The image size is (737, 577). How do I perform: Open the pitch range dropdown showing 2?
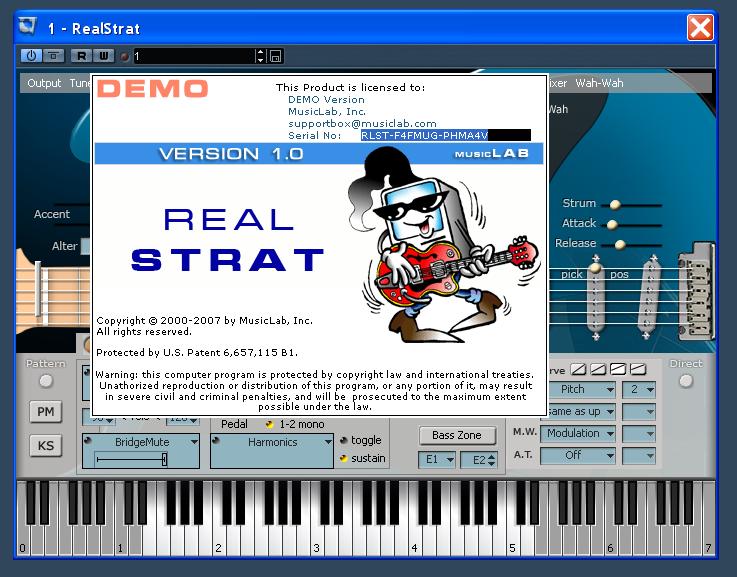[x=639, y=390]
